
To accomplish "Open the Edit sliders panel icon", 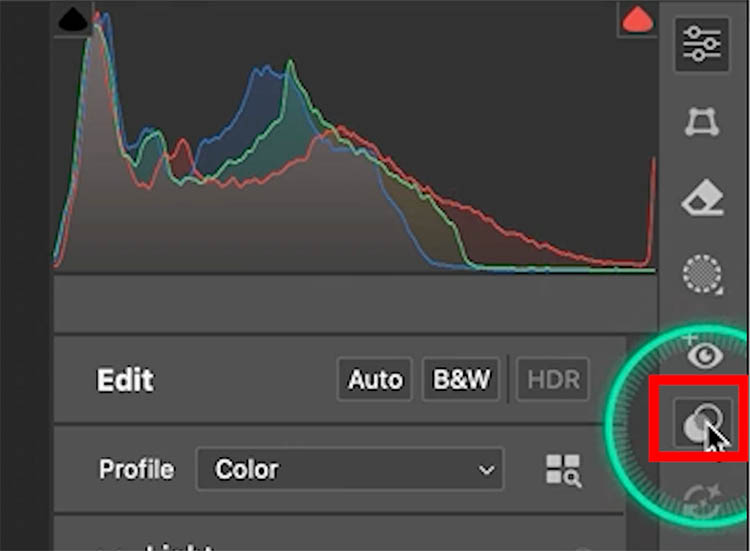I will click(x=702, y=45).
